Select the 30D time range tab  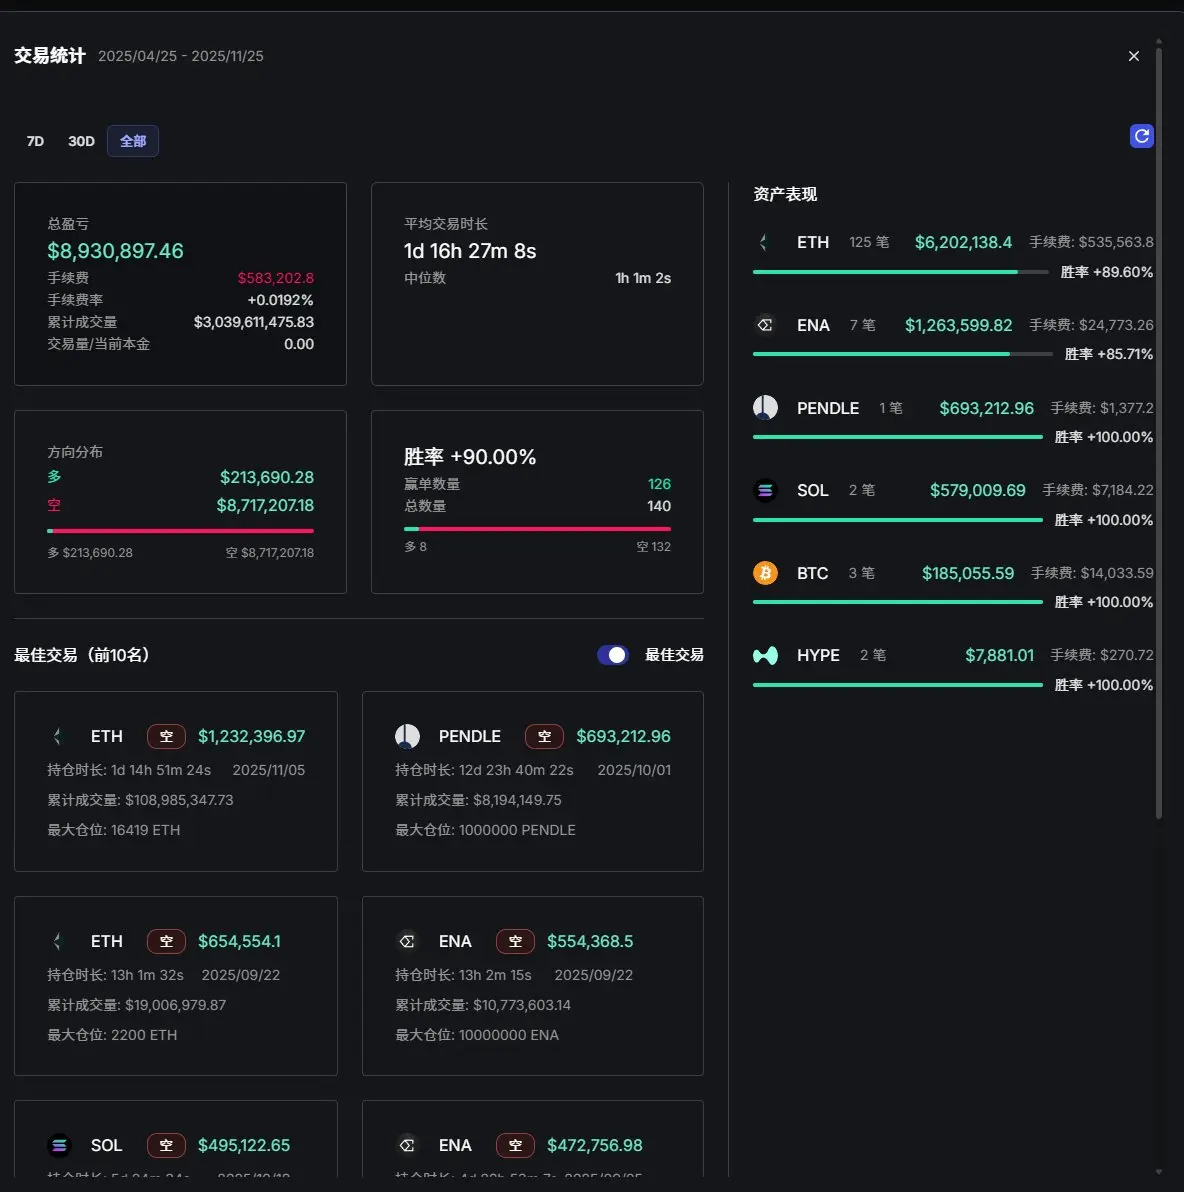81,141
